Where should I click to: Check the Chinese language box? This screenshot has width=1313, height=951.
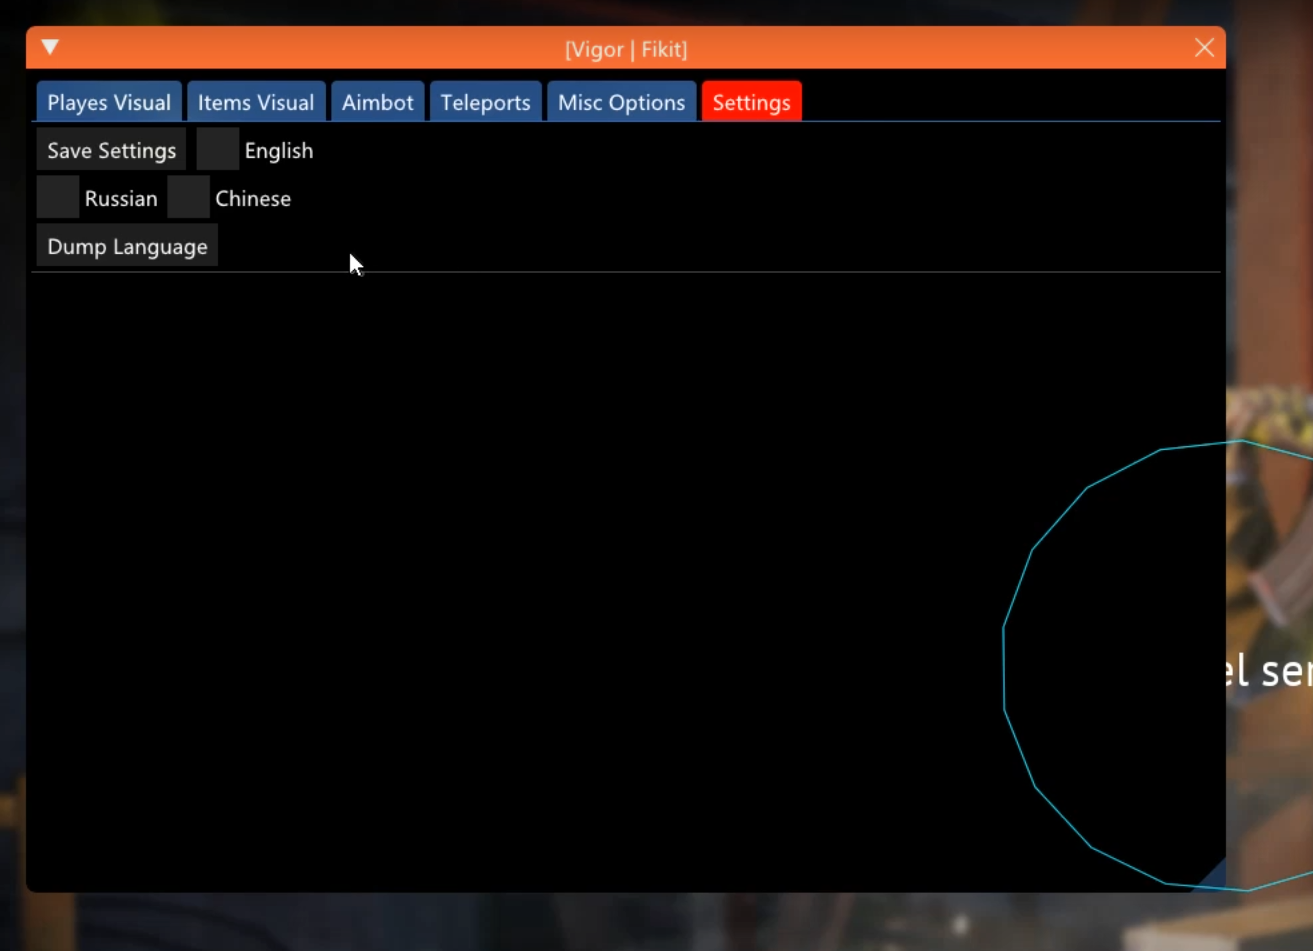pyautogui.click(x=188, y=198)
